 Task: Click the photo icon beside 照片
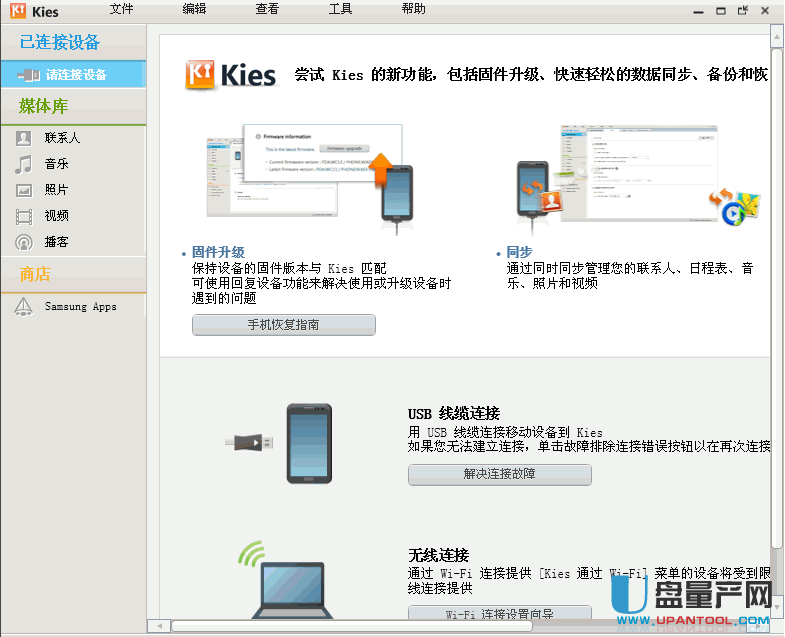tap(24, 190)
